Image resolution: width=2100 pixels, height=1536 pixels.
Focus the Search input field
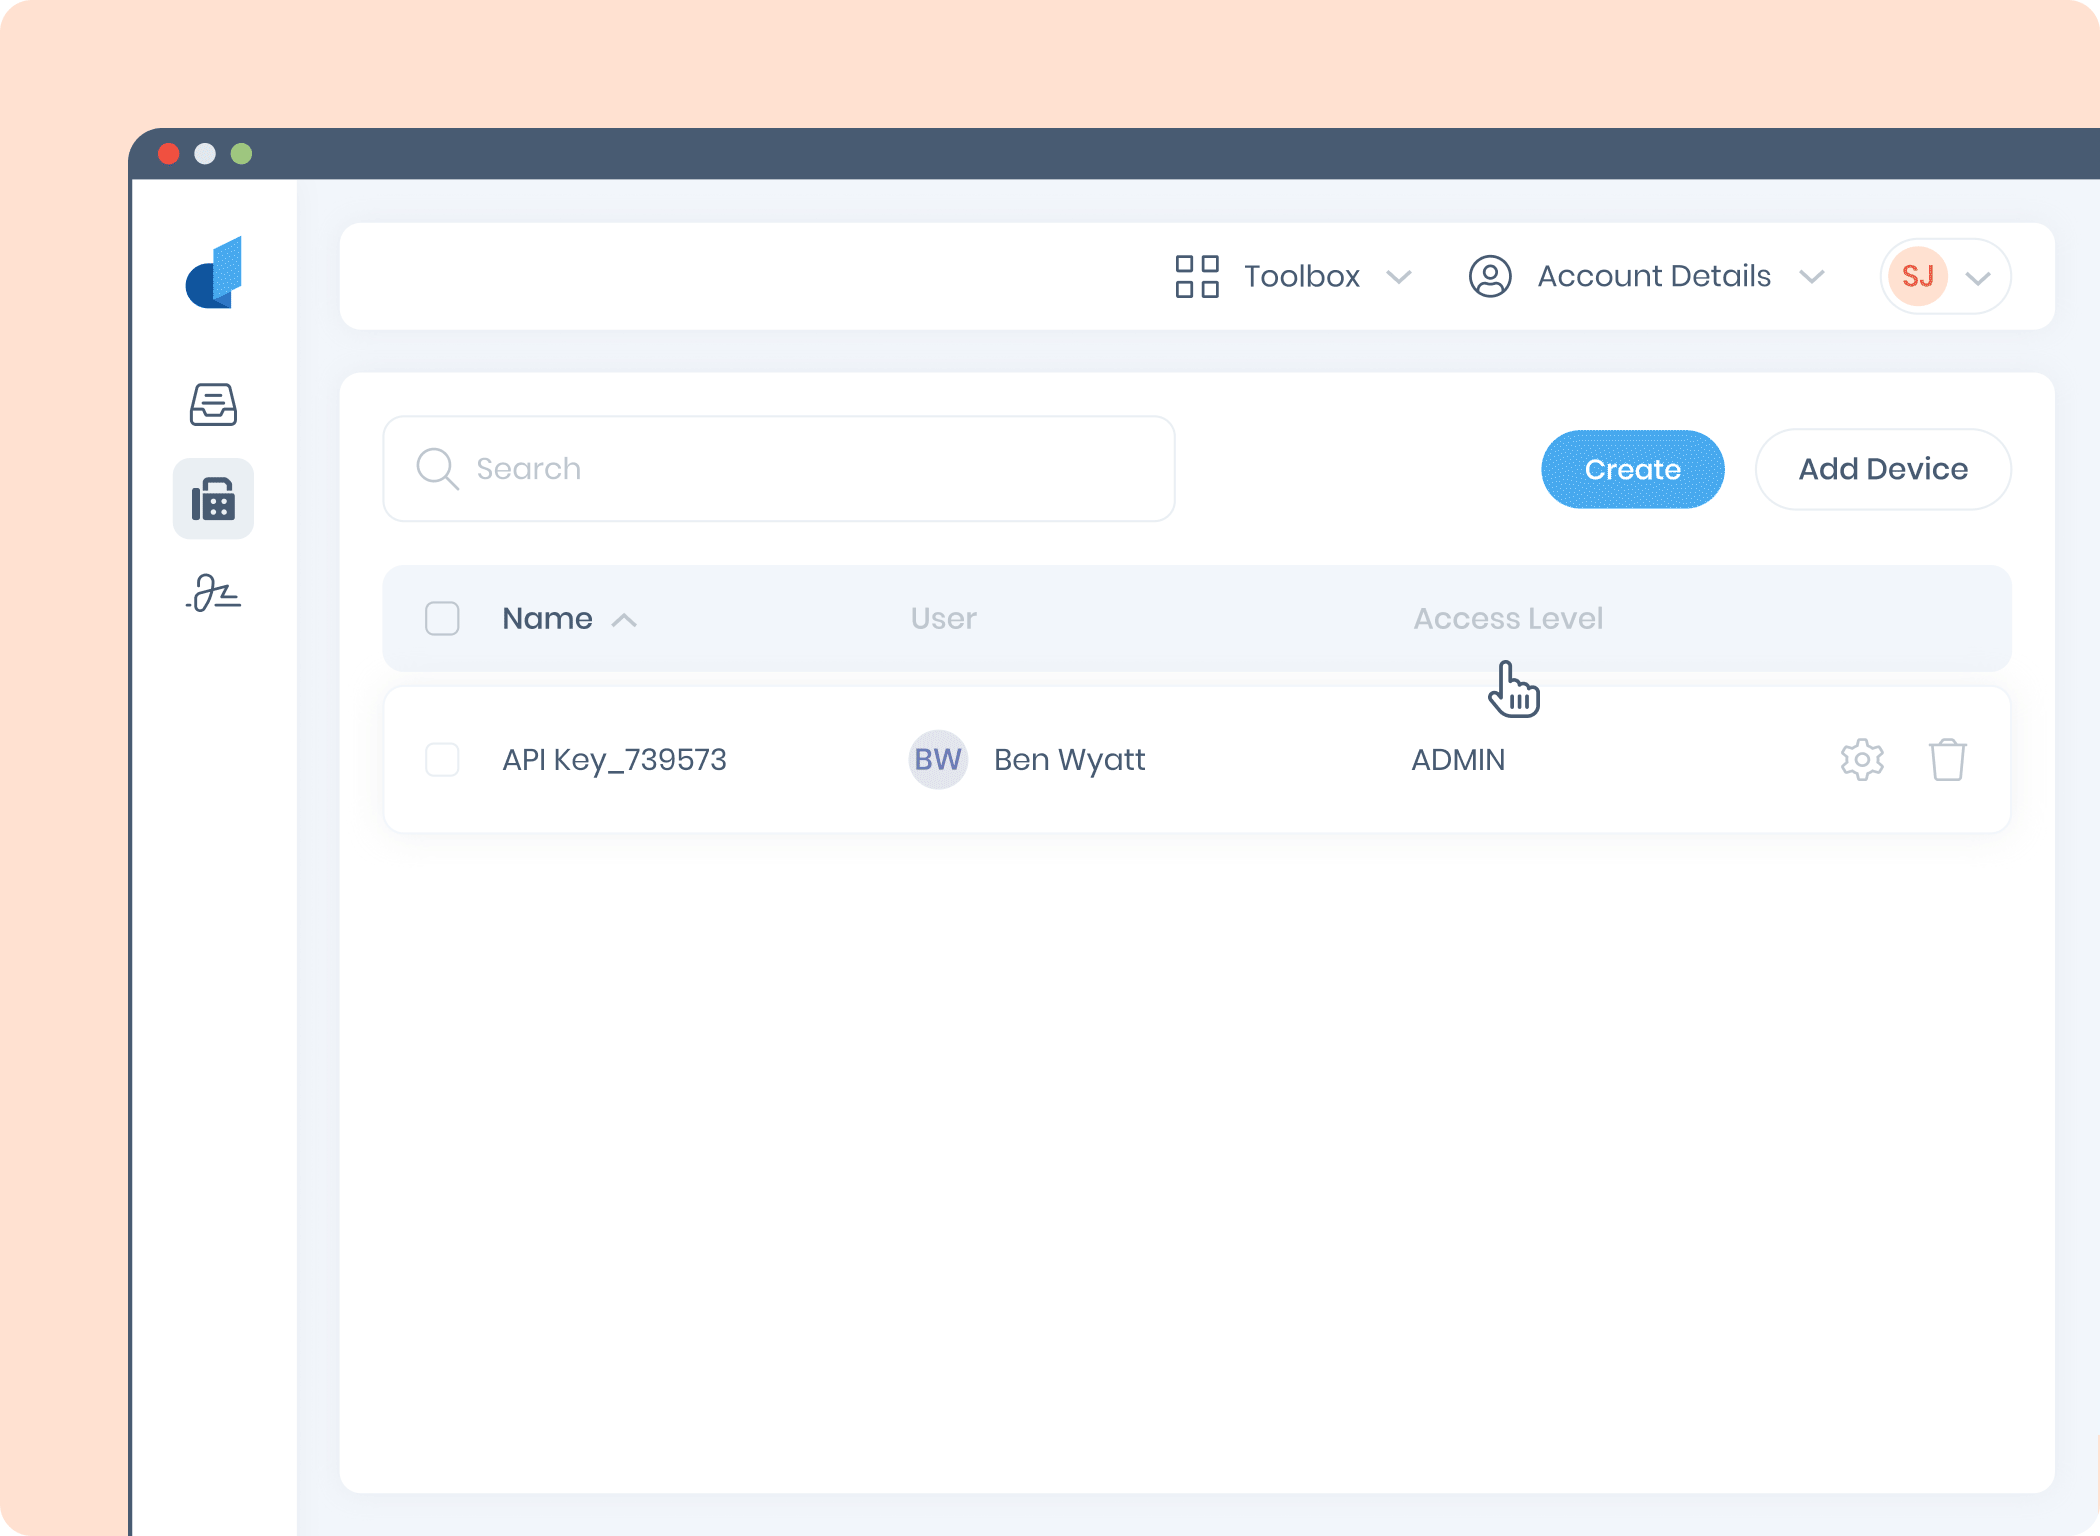(800, 468)
